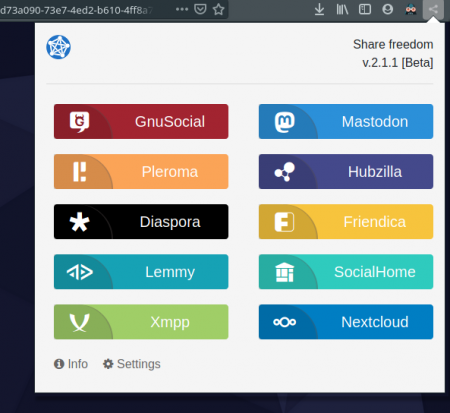
Task: Share to Nextcloud
Action: point(346,322)
